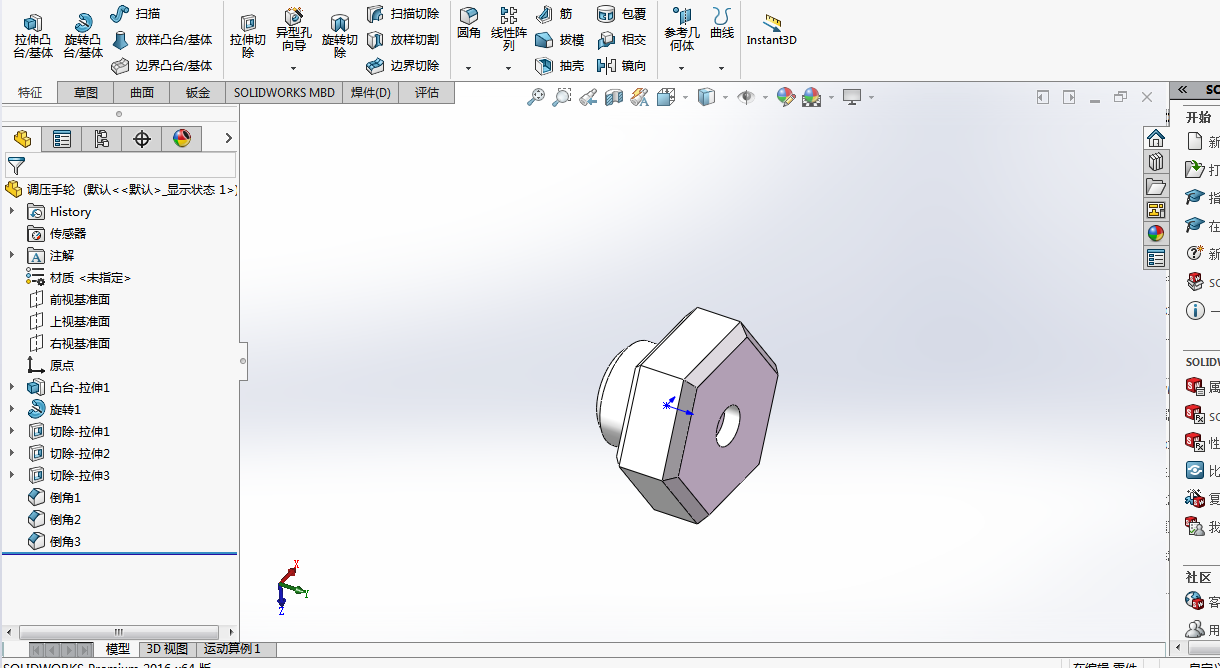Select the 拉伸凸台/基体 extrude boss tool
The width and height of the screenshot is (1220, 668).
pyautogui.click(x=33, y=36)
